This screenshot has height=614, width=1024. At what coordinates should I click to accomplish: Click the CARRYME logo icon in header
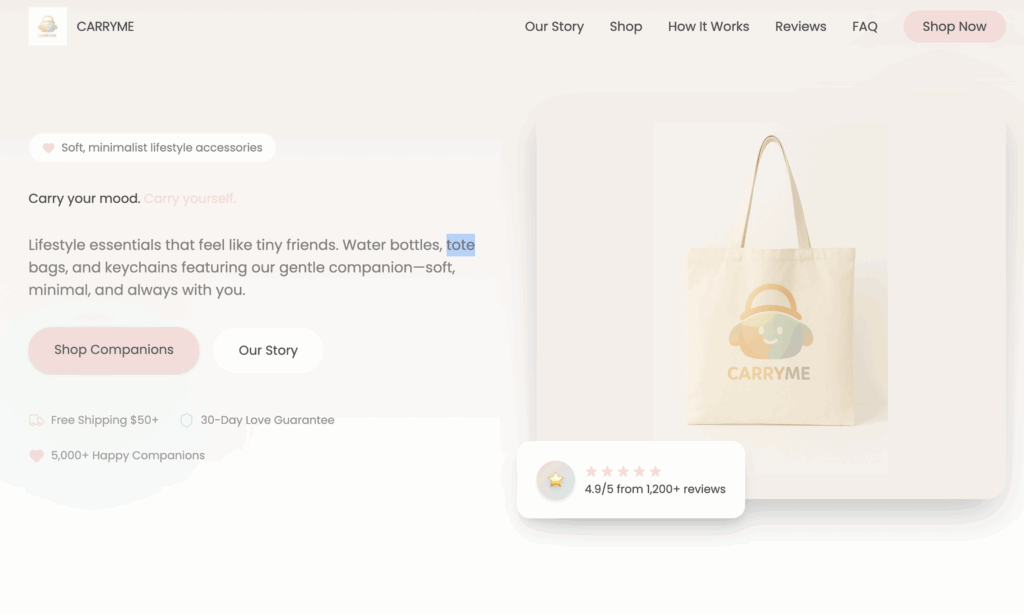coord(48,26)
